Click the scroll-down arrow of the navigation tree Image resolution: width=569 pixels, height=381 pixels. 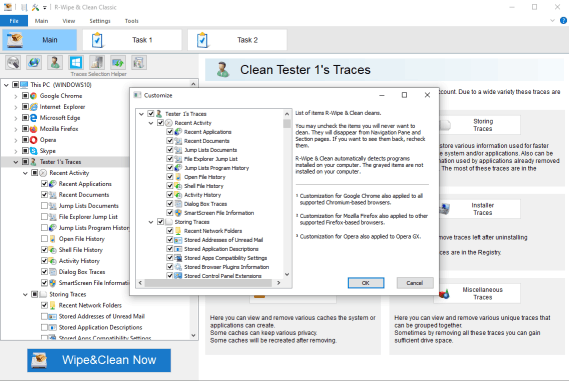[x=193, y=335]
